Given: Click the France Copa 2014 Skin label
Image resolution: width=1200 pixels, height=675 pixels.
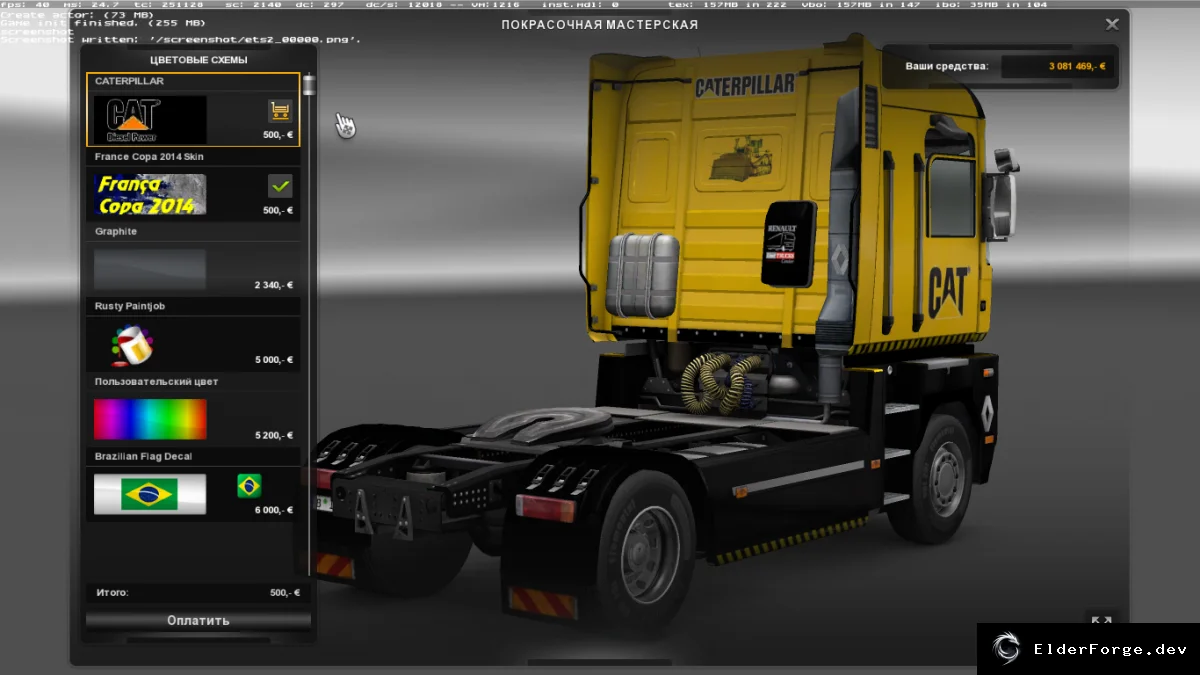Looking at the screenshot, I should click(149, 157).
